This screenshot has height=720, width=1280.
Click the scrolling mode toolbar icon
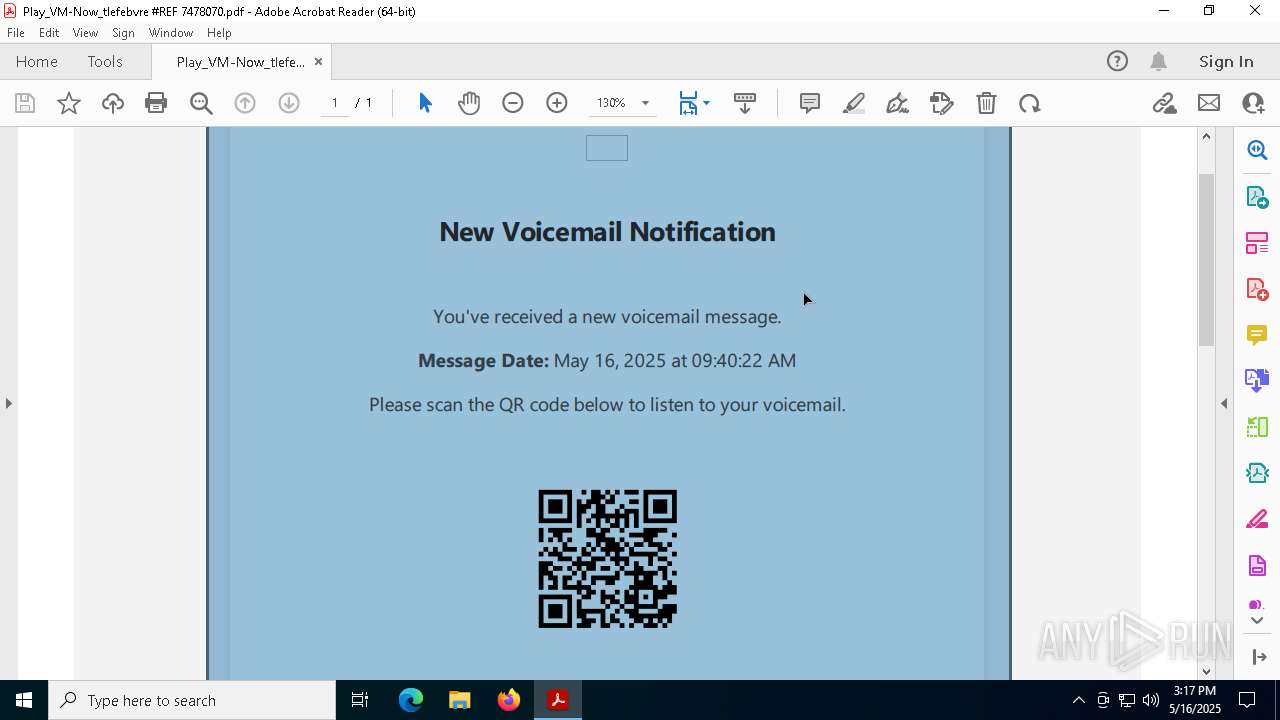(745, 103)
